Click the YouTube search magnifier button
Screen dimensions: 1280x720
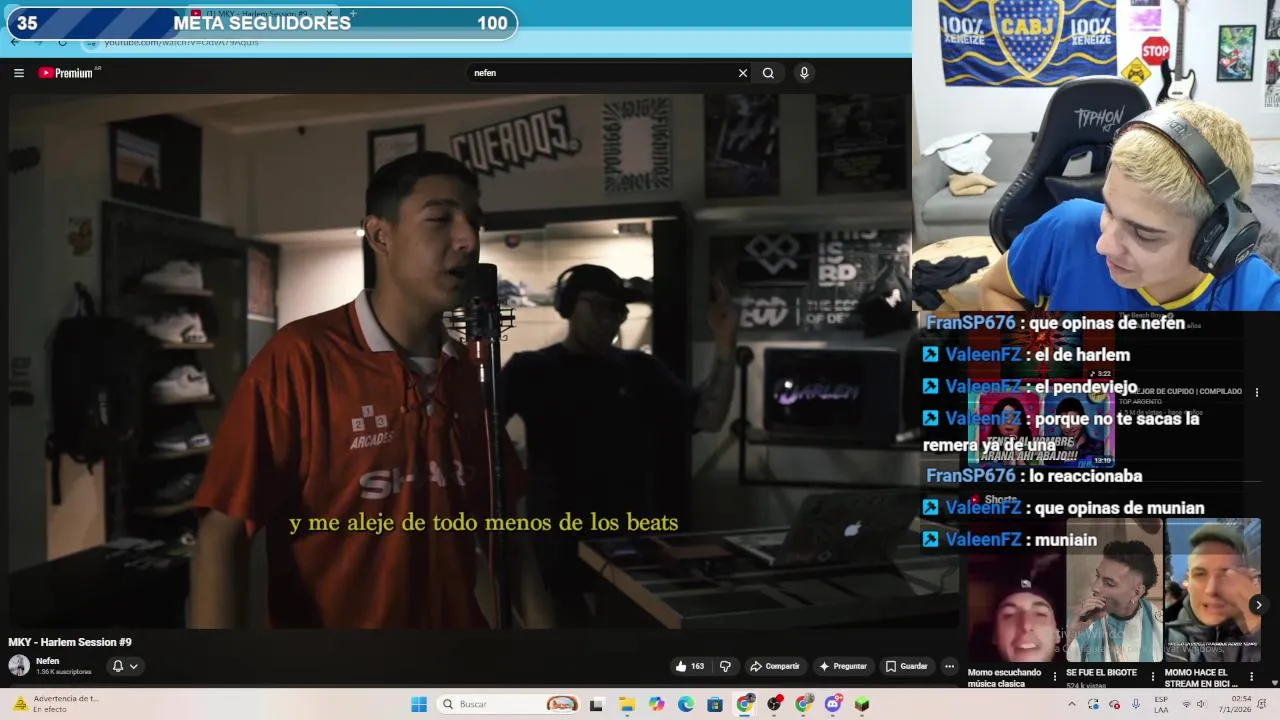[x=768, y=73]
